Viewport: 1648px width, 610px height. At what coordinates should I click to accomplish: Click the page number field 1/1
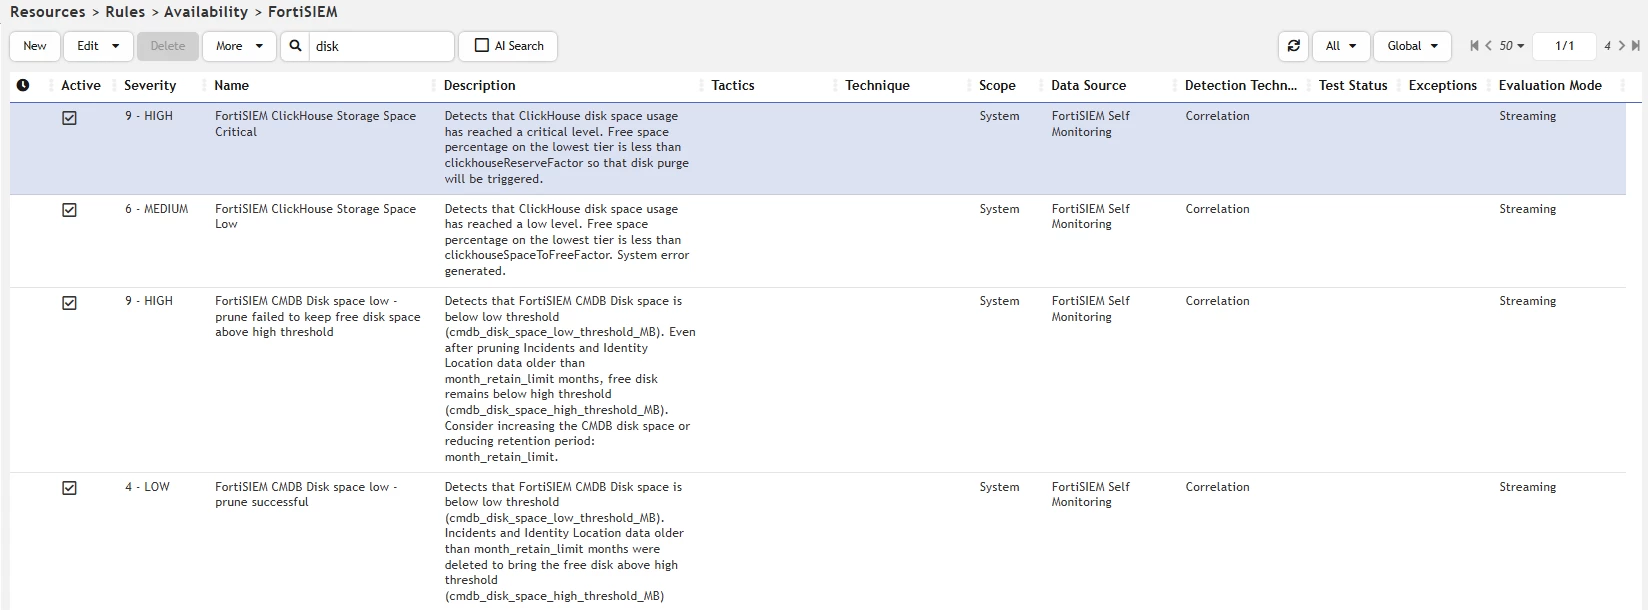pyautogui.click(x=1564, y=46)
